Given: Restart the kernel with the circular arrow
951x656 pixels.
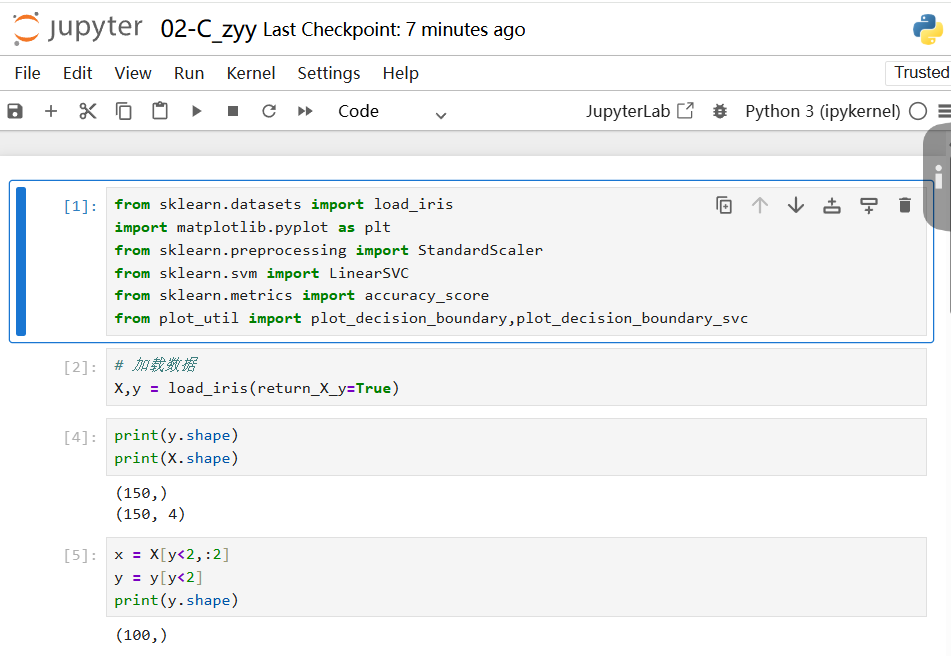Looking at the screenshot, I should [x=269, y=111].
